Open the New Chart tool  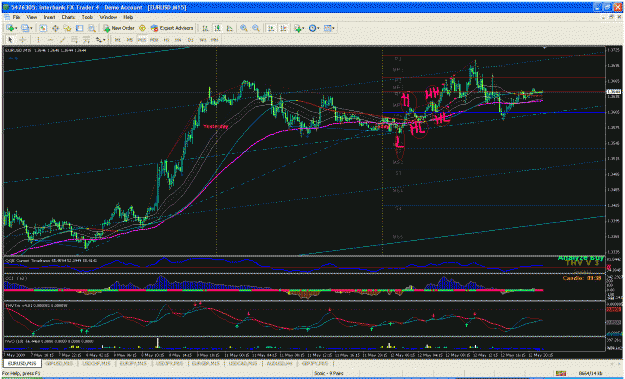[10, 28]
